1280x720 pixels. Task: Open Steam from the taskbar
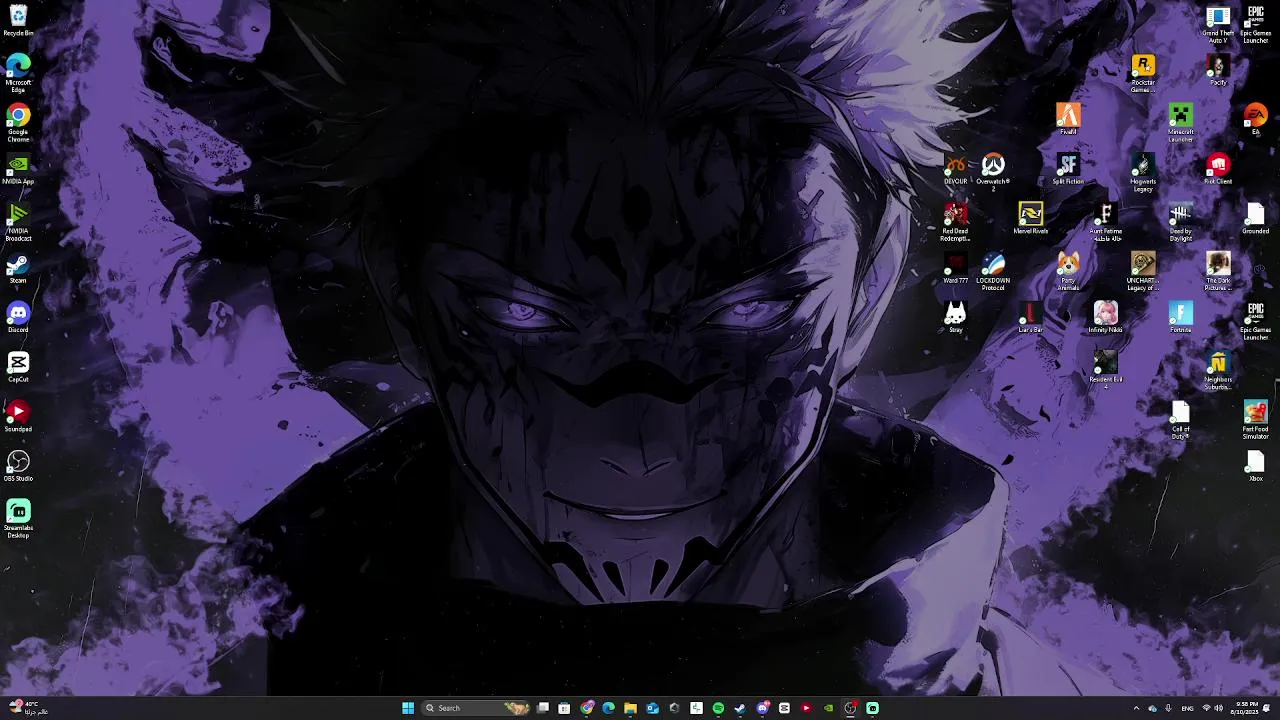740,708
